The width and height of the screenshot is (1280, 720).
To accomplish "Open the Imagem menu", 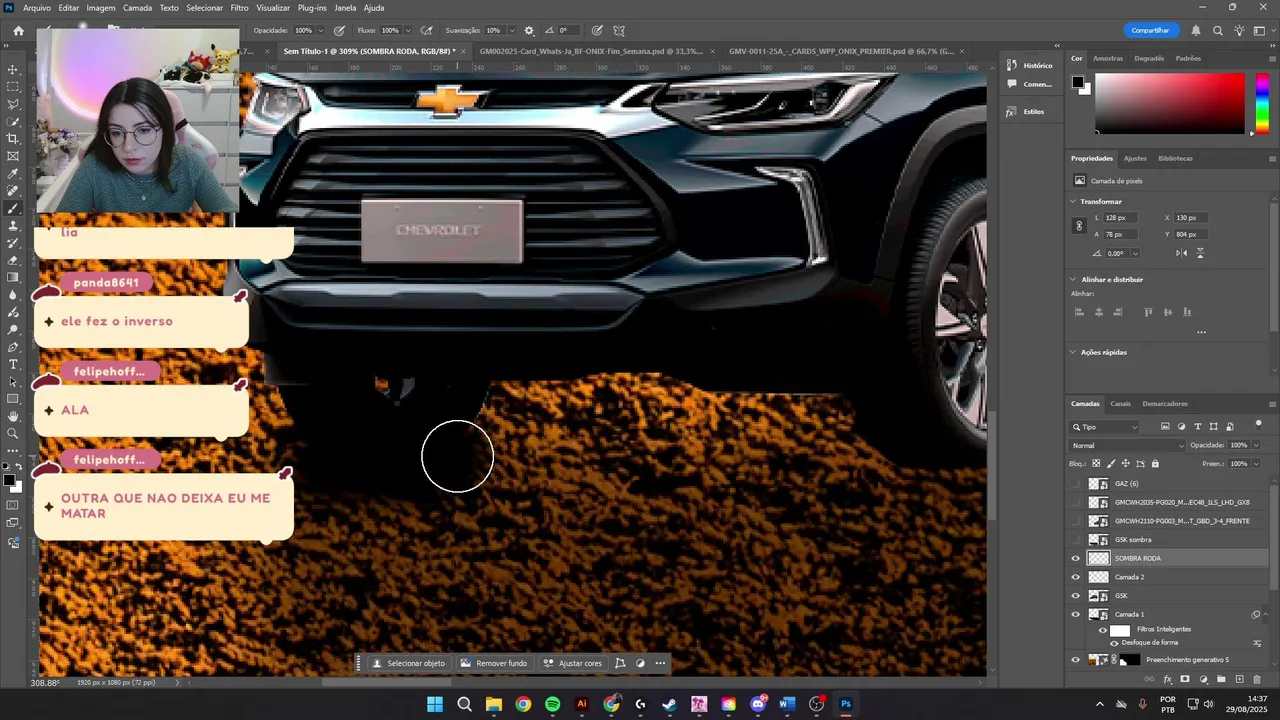I will point(101,7).
